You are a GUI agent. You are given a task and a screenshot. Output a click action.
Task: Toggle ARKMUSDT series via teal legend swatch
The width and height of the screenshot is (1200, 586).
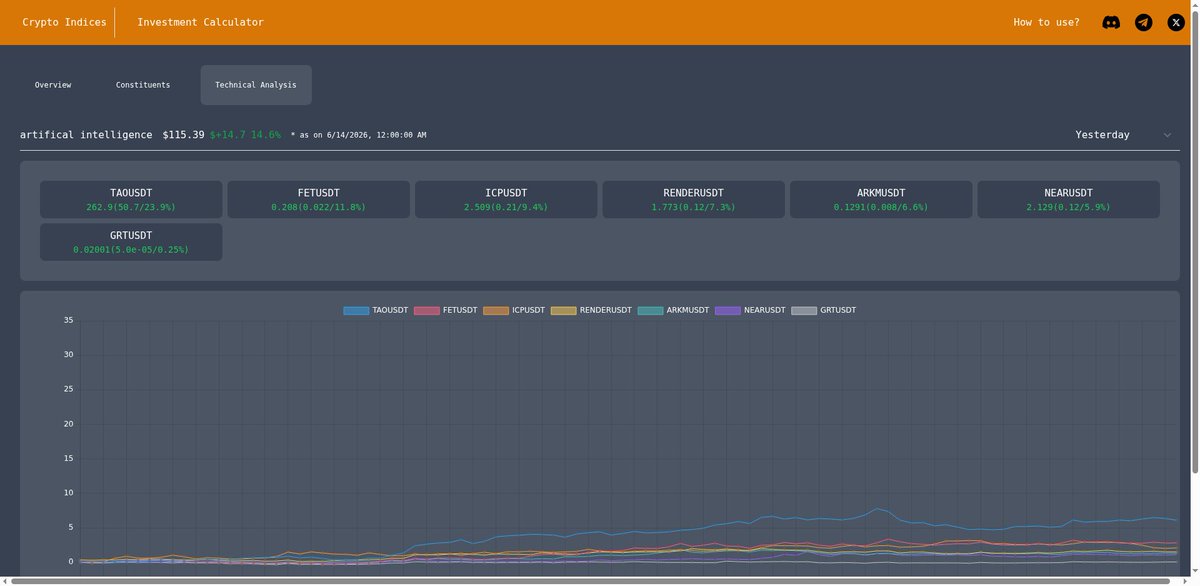point(651,310)
